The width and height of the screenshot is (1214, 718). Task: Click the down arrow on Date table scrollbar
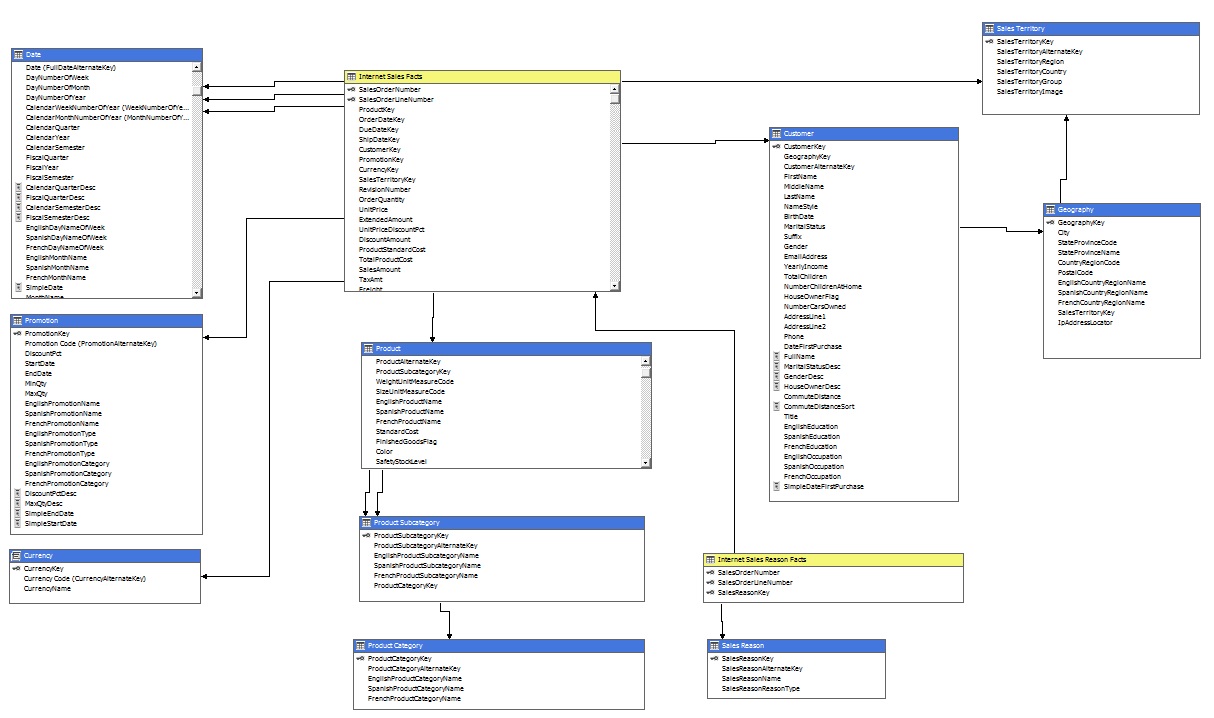(196, 291)
